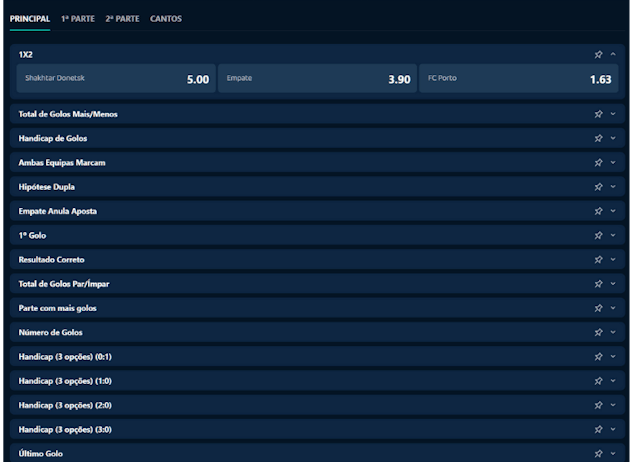Pin the Resultado Correto market
Viewport: 633px width, 462px height.
[598, 259]
